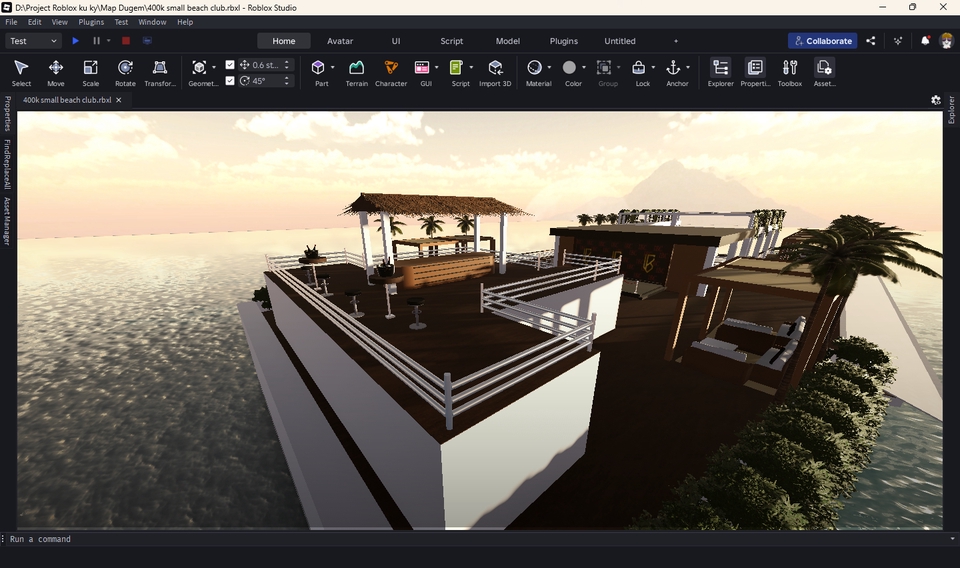The width and height of the screenshot is (960, 568).
Task: Toggle the Anchor tool
Action: [673, 68]
